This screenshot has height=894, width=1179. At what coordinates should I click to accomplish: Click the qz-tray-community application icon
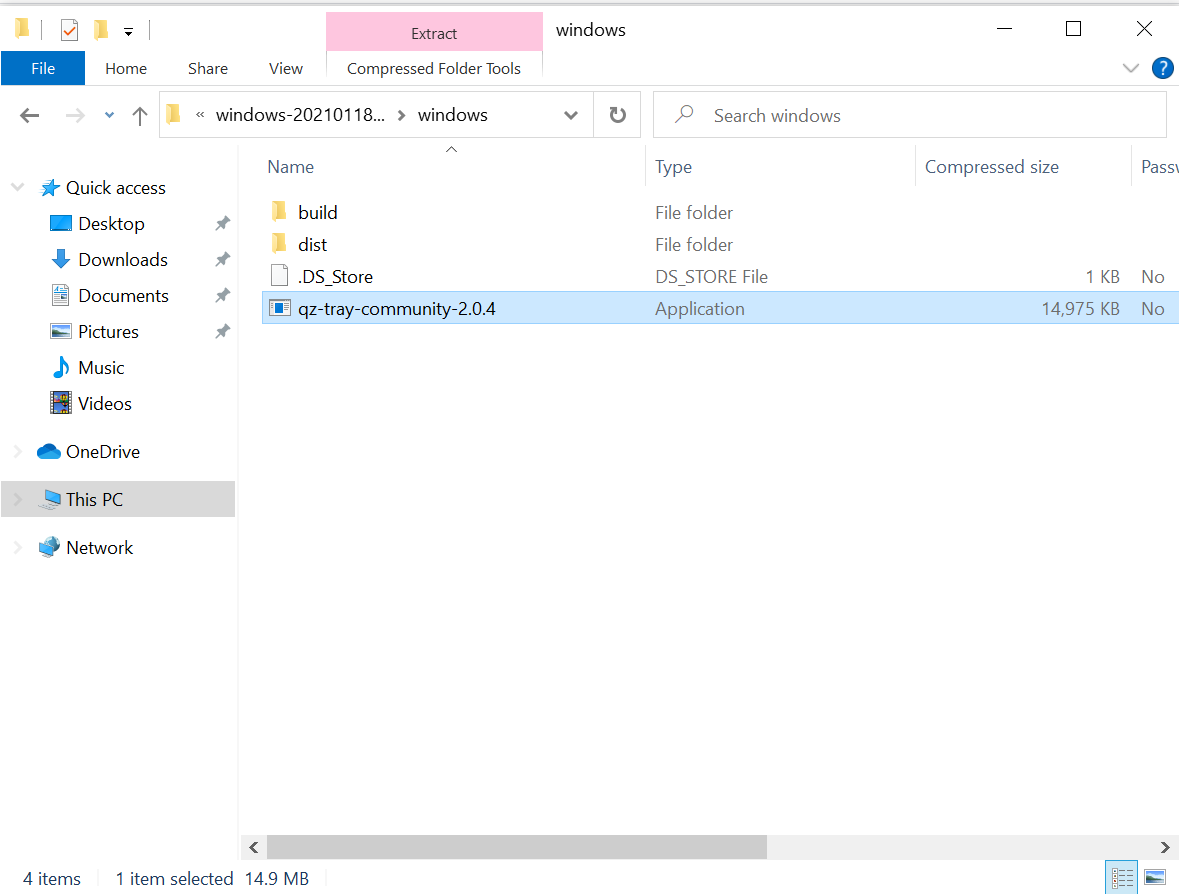(280, 308)
